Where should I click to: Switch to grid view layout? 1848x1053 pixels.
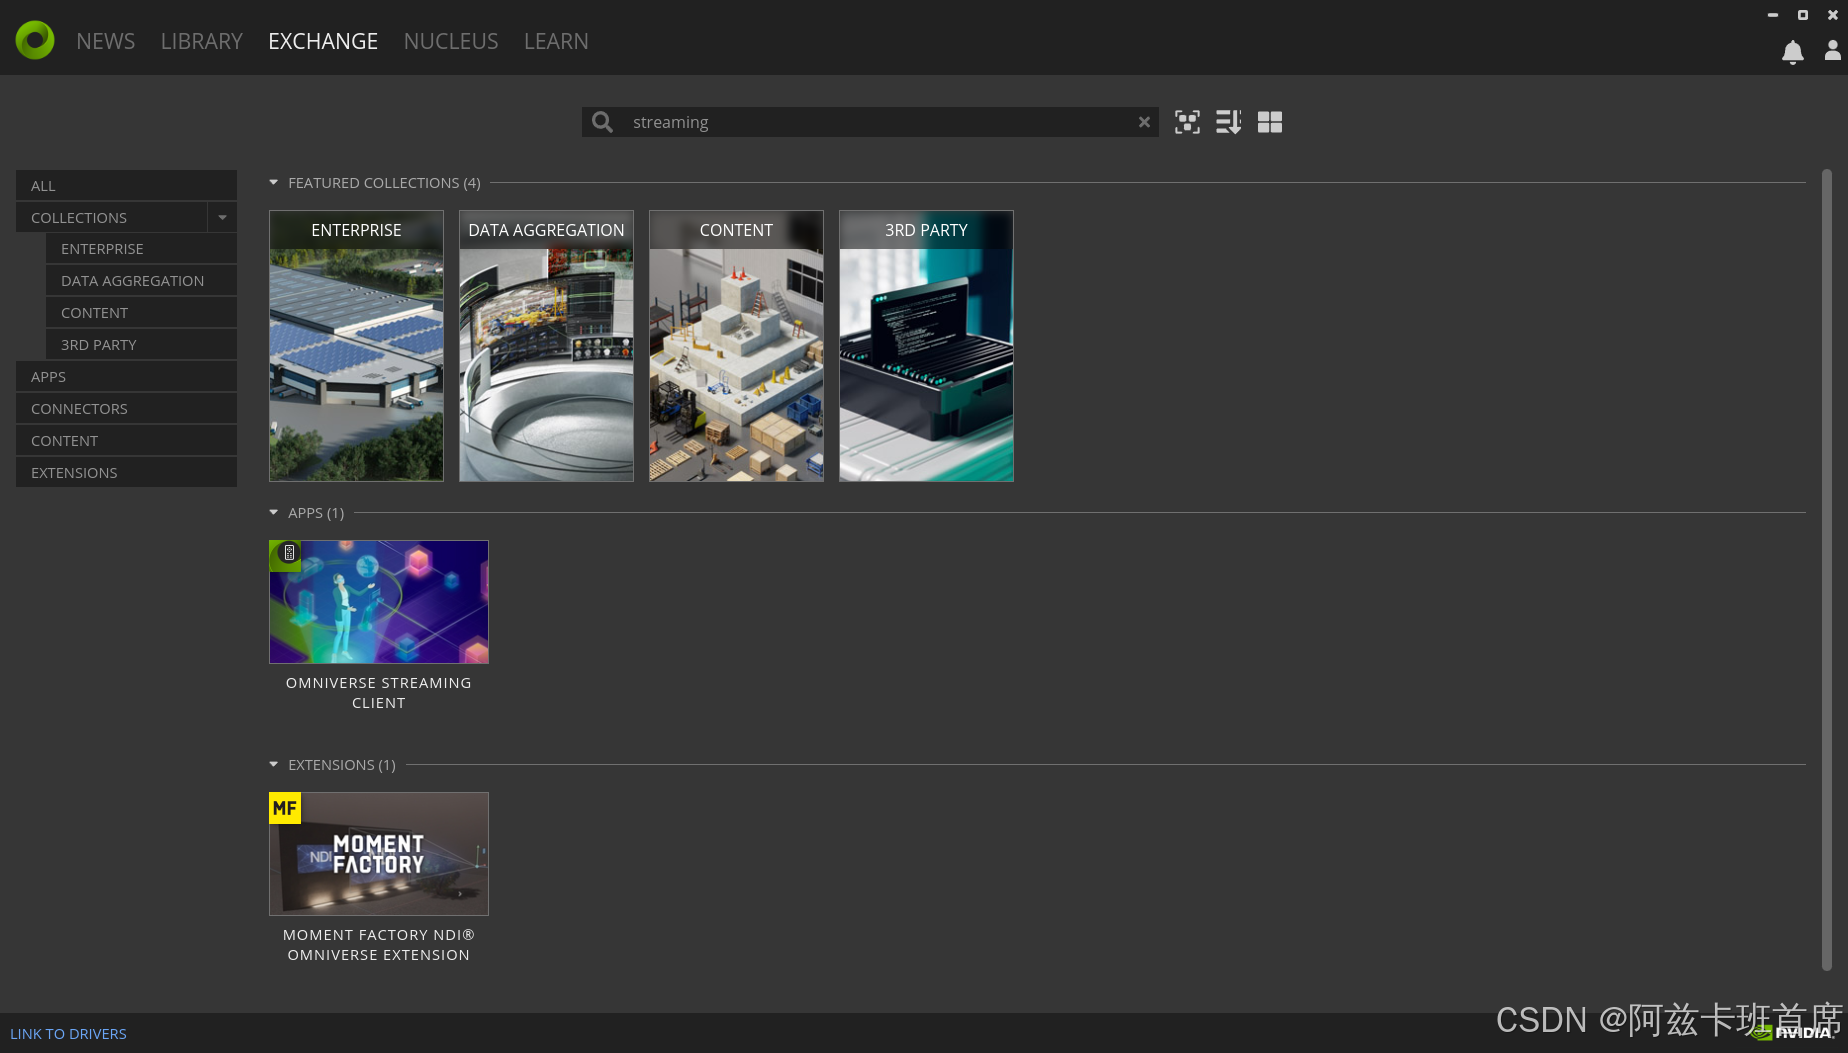coord(1269,122)
